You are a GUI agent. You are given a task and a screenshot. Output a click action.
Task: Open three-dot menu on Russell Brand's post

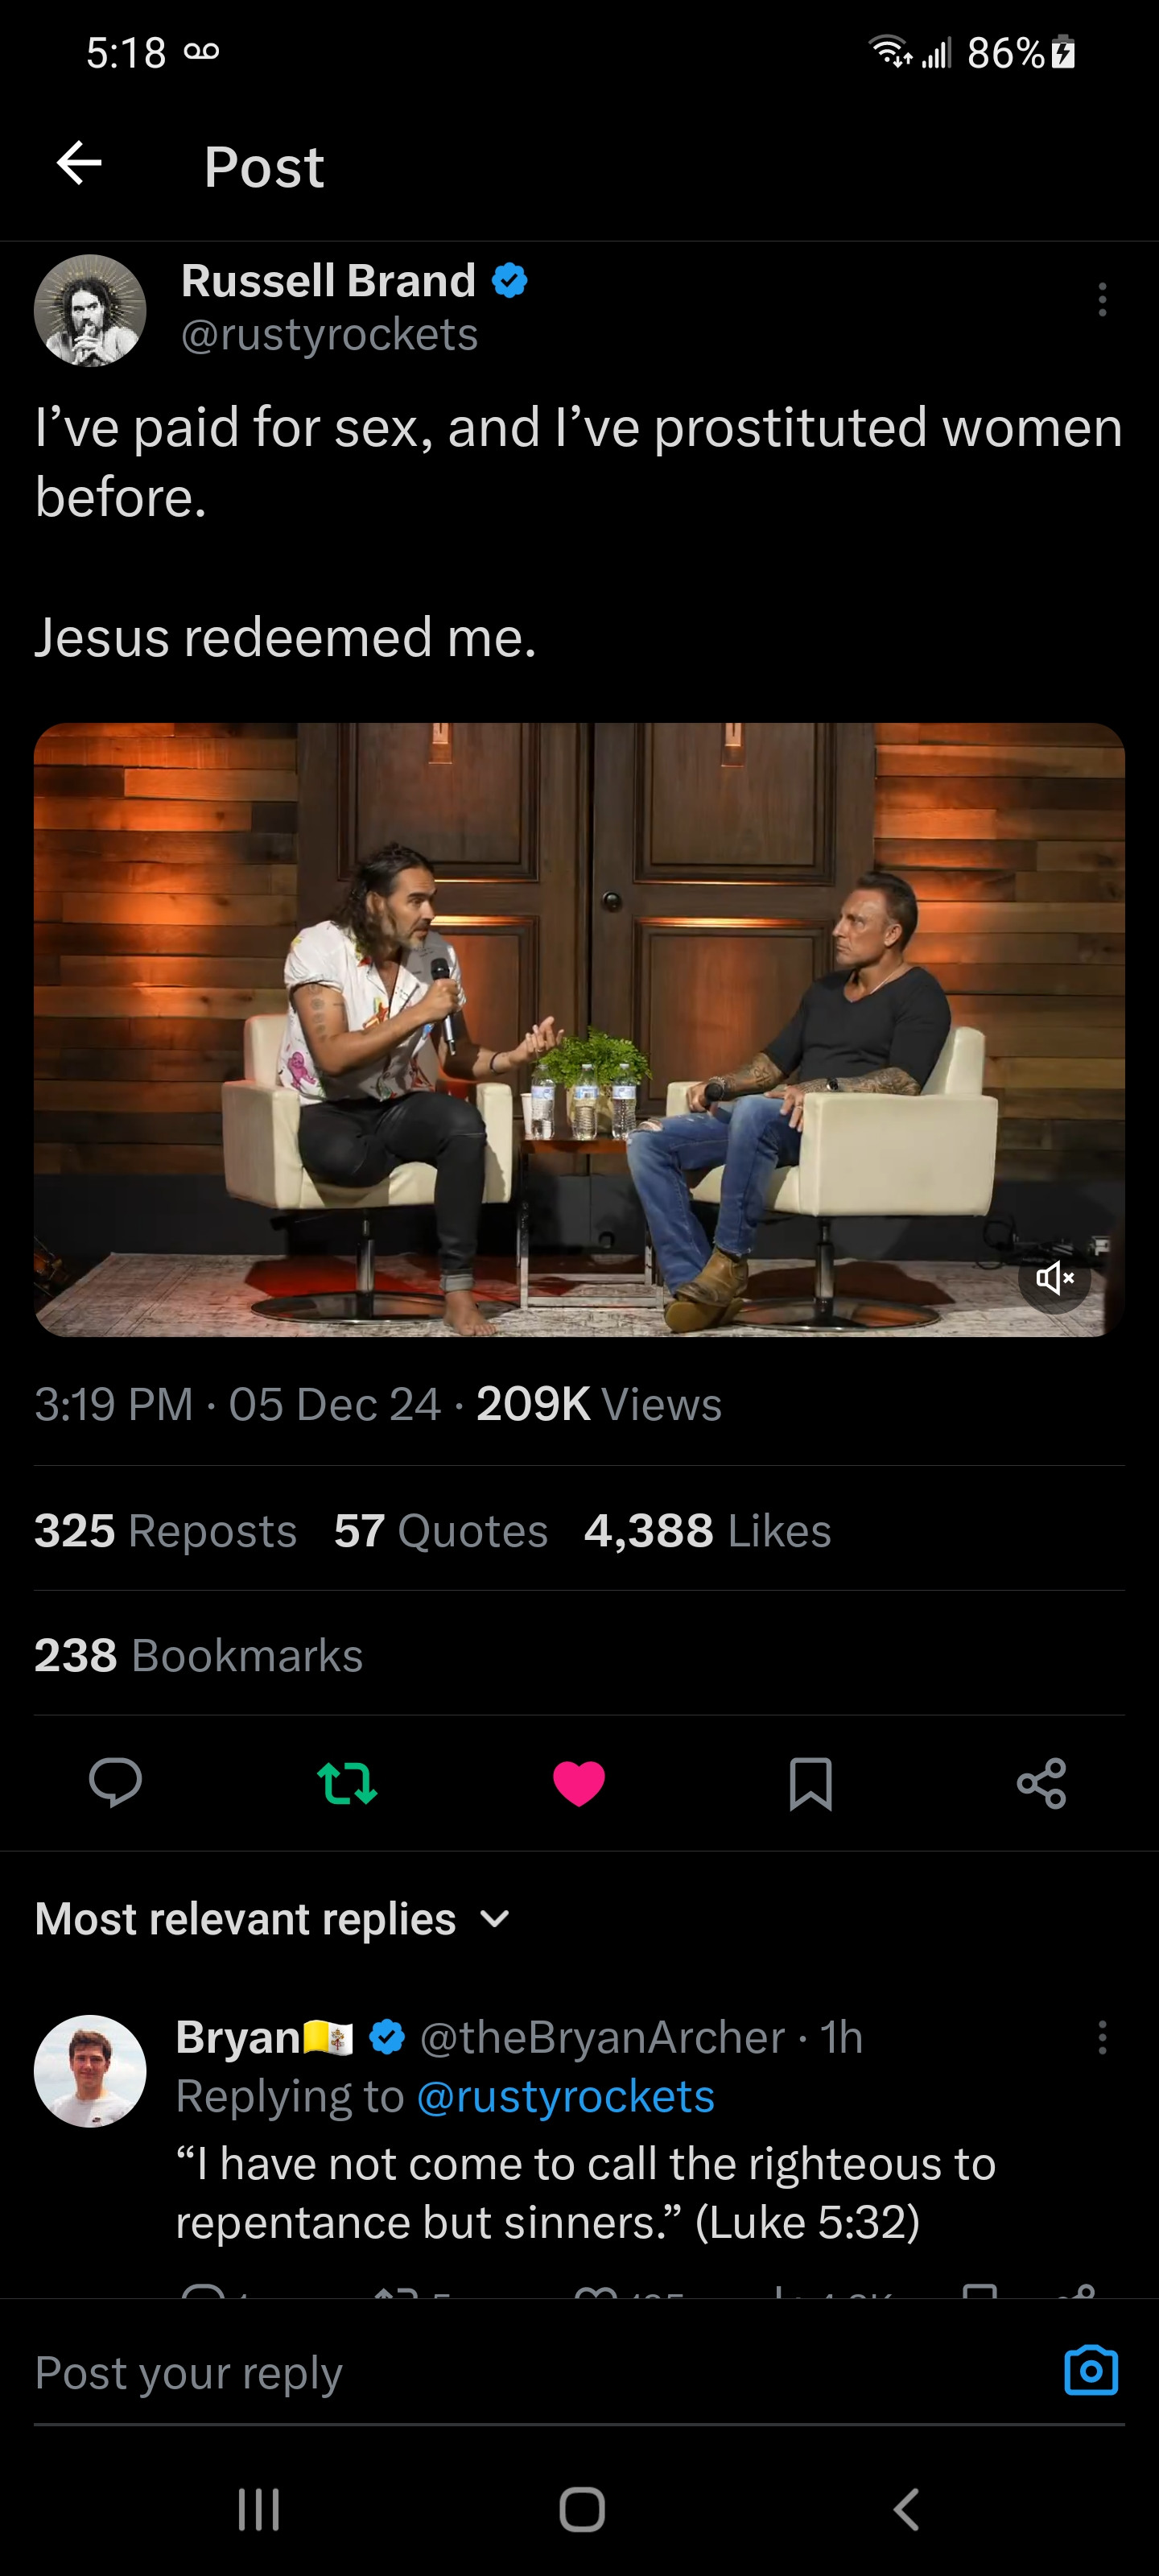point(1102,299)
